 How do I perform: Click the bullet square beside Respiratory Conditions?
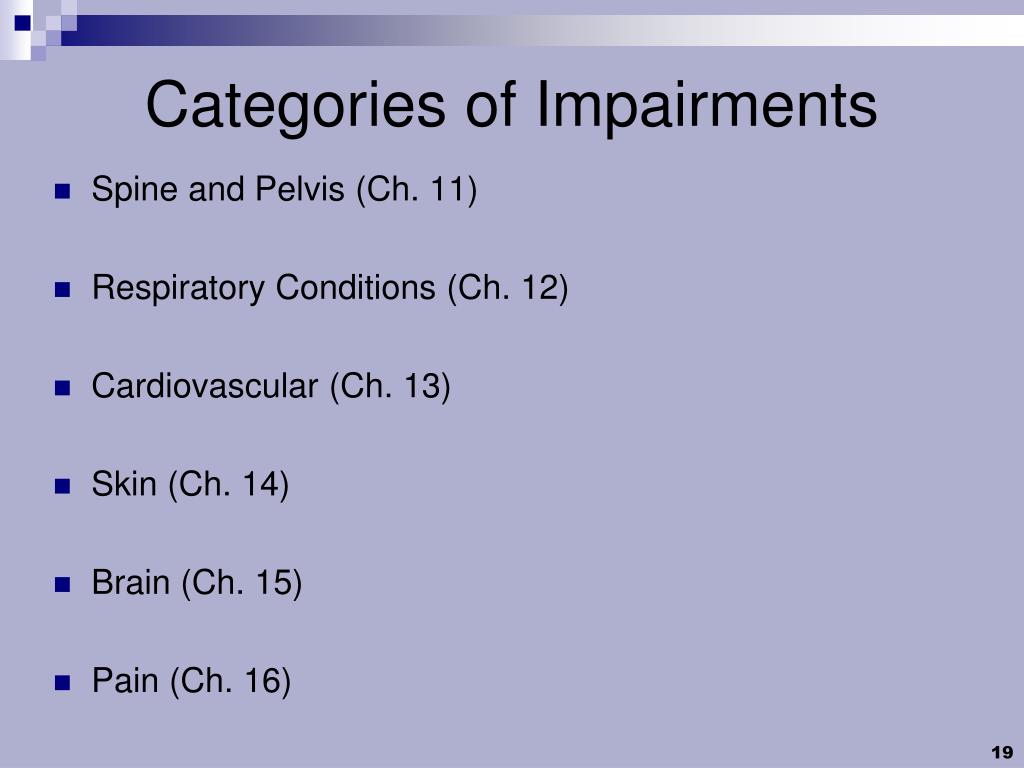pyautogui.click(x=63, y=290)
